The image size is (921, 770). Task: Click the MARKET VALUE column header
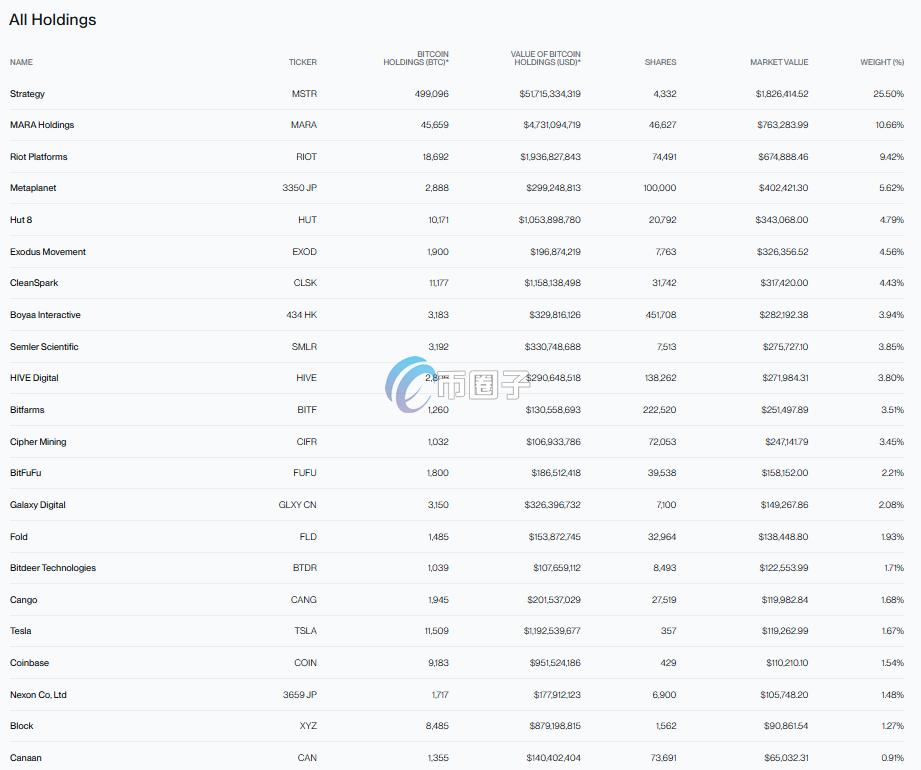click(779, 62)
